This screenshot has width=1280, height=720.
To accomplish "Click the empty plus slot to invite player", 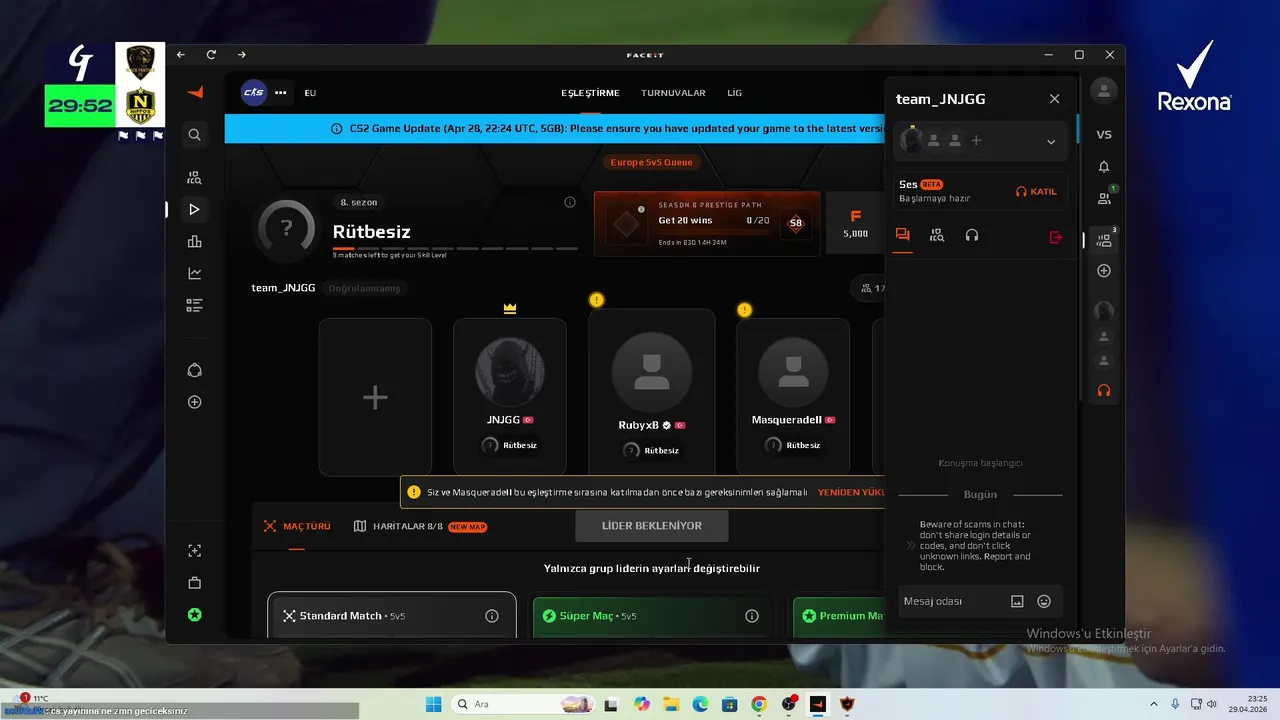I will 375,397.
